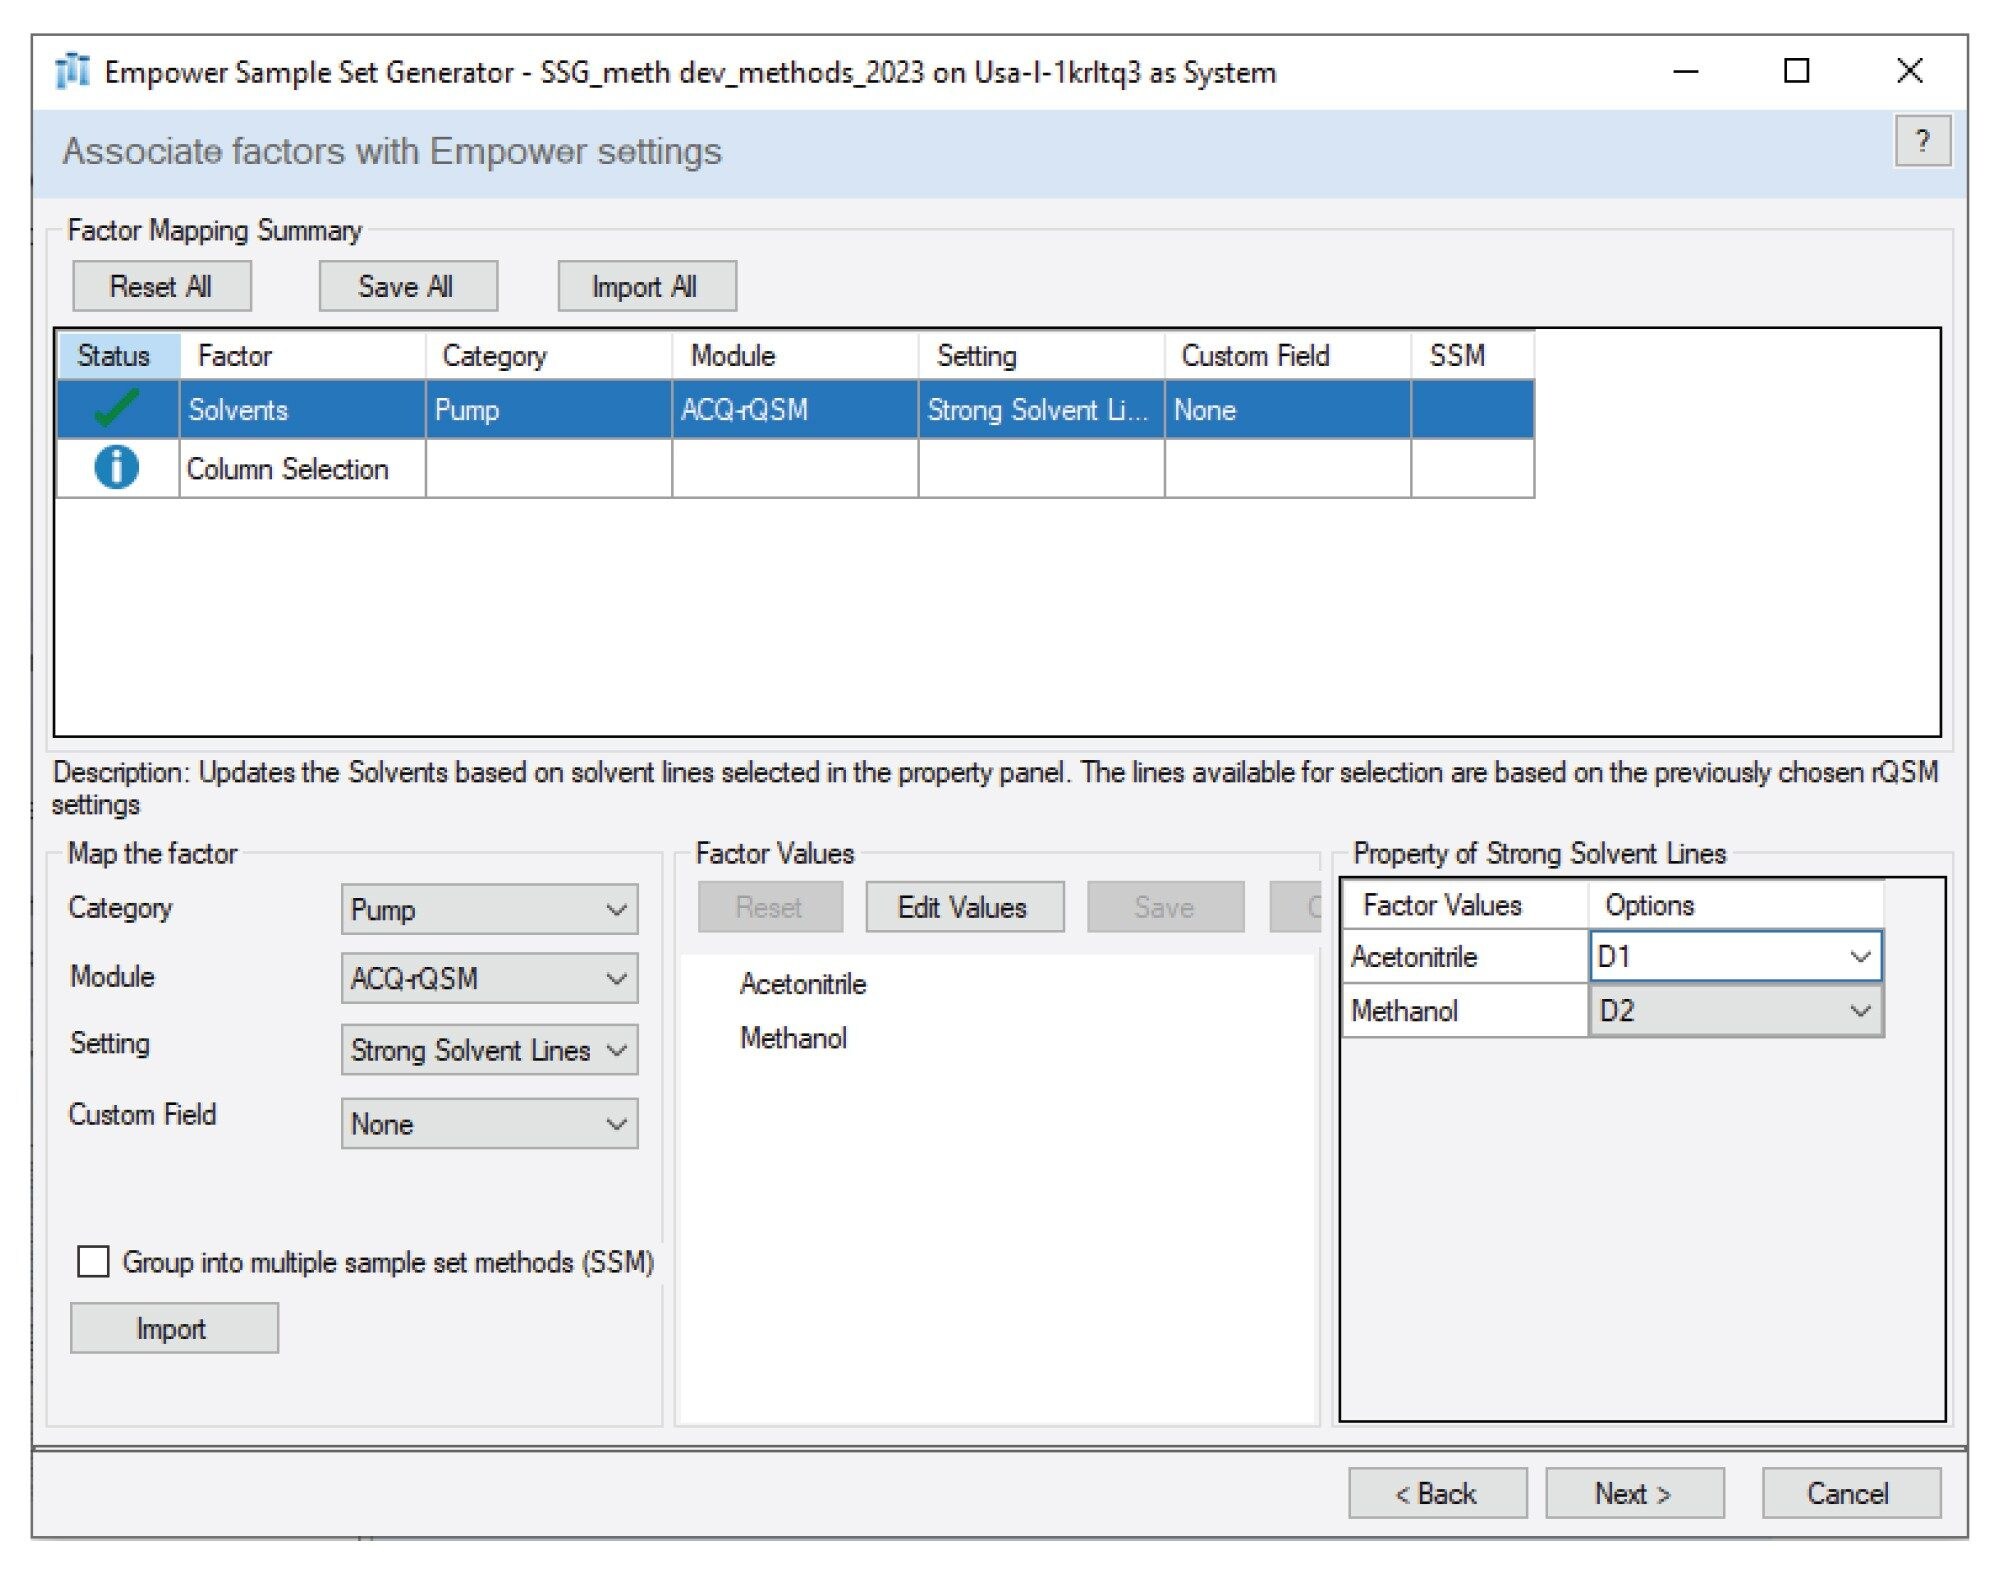The height and width of the screenshot is (1575, 2000).
Task: Click the ACQ-rQSM module cell in summary table
Action: 795,409
